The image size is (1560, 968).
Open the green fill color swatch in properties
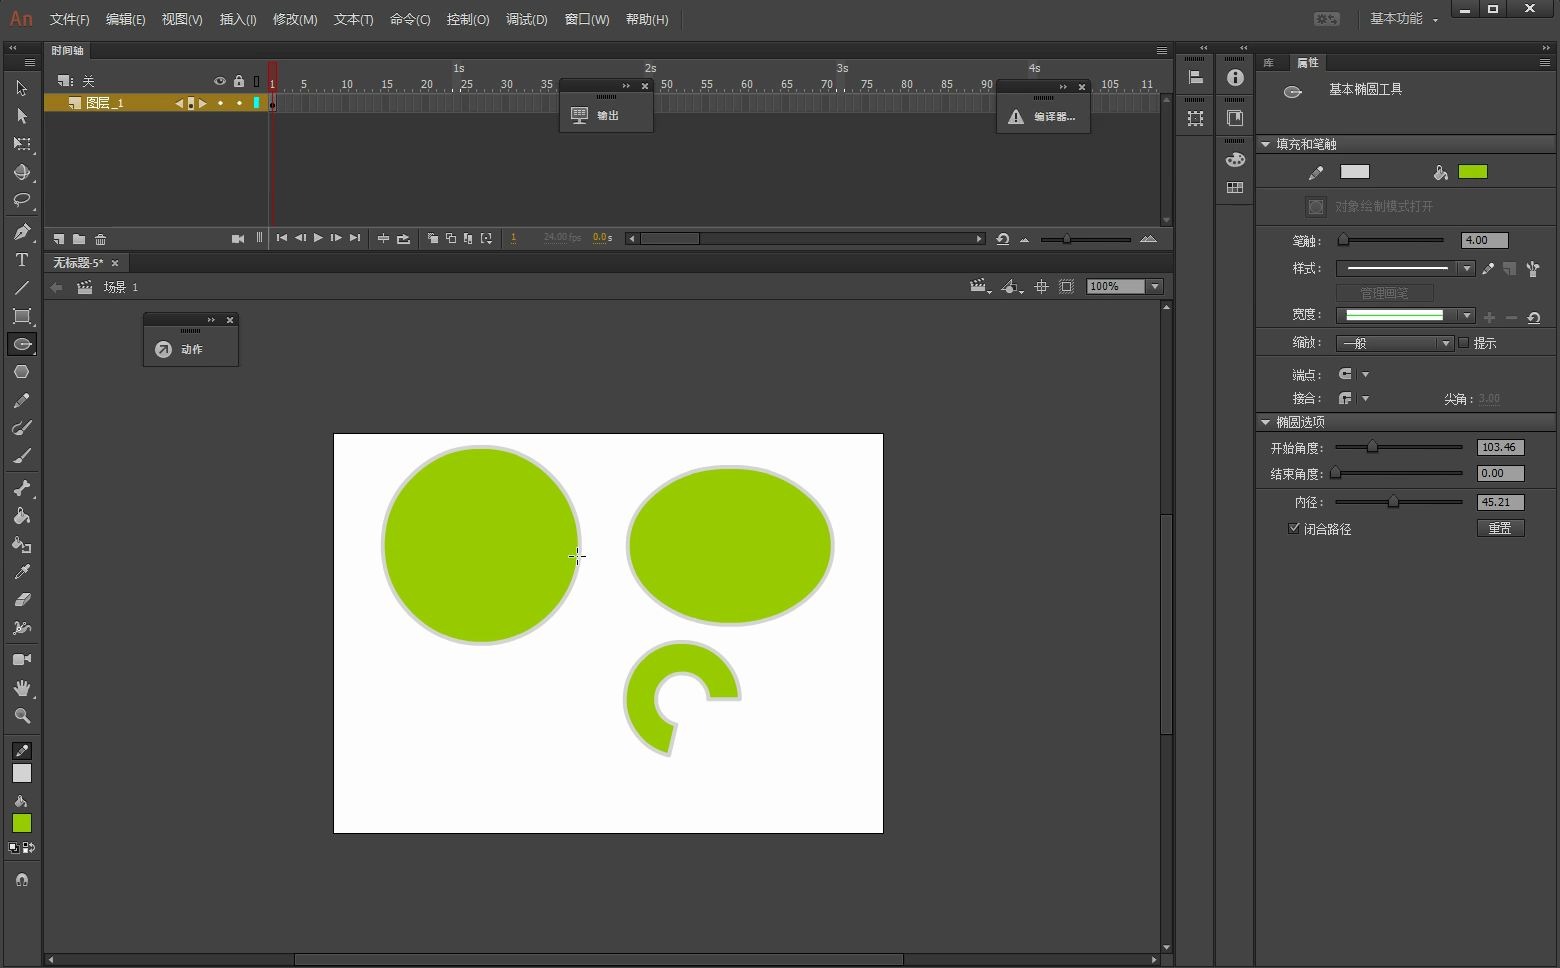[1473, 172]
